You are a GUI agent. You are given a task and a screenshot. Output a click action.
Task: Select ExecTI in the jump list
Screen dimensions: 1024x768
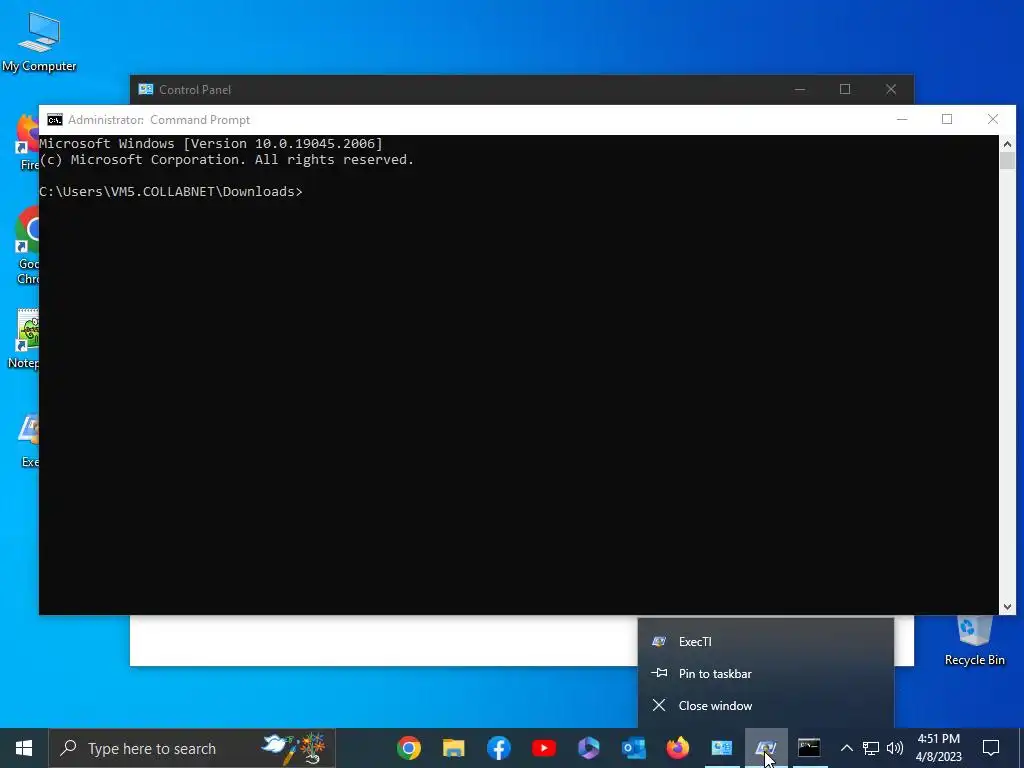pyautogui.click(x=765, y=642)
